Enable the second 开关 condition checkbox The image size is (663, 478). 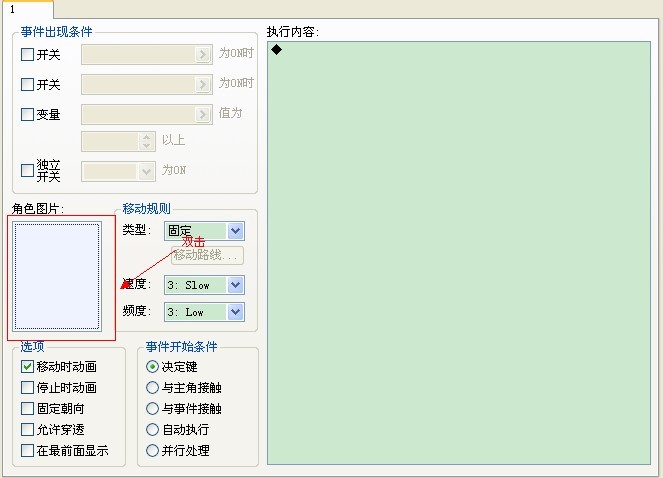pyautogui.click(x=27, y=84)
